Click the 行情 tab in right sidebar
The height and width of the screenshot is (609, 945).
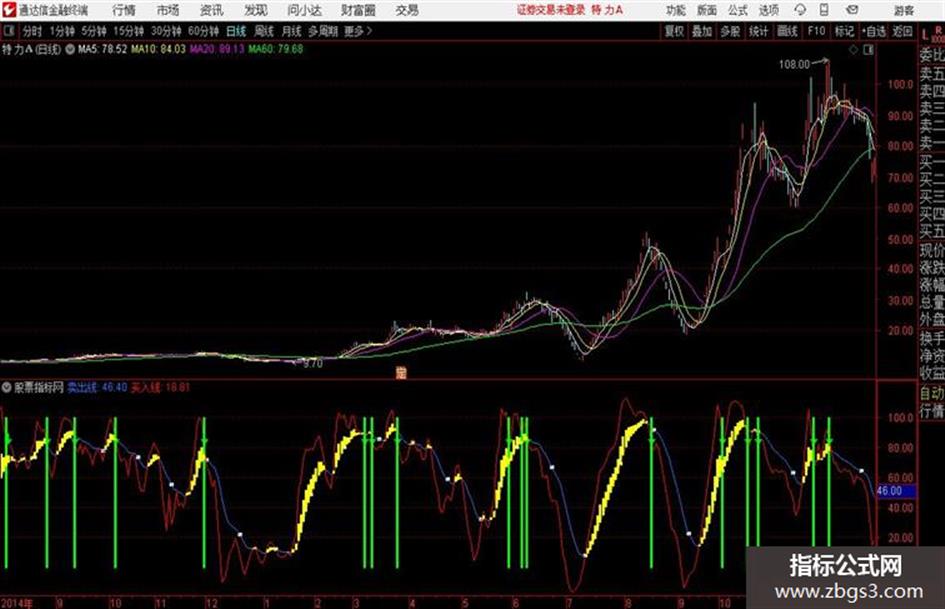coord(932,411)
